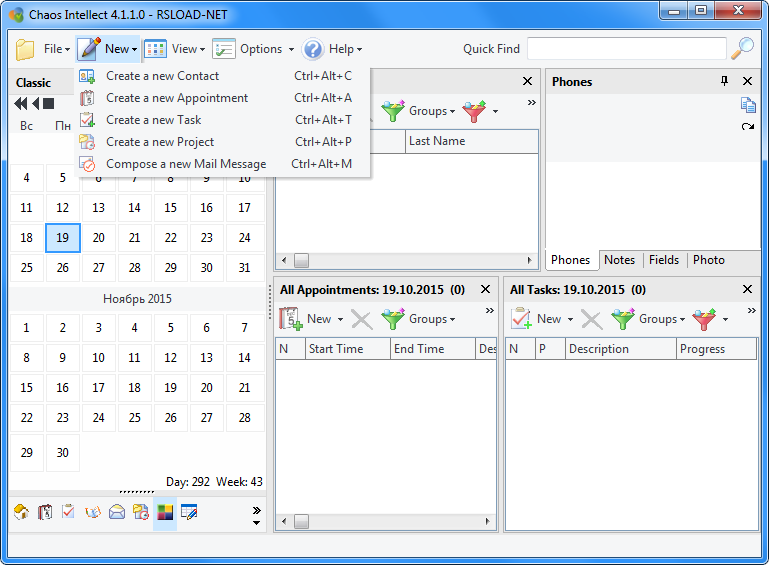
Task: Click the Quick Find magnifier icon
Action: coord(743,49)
